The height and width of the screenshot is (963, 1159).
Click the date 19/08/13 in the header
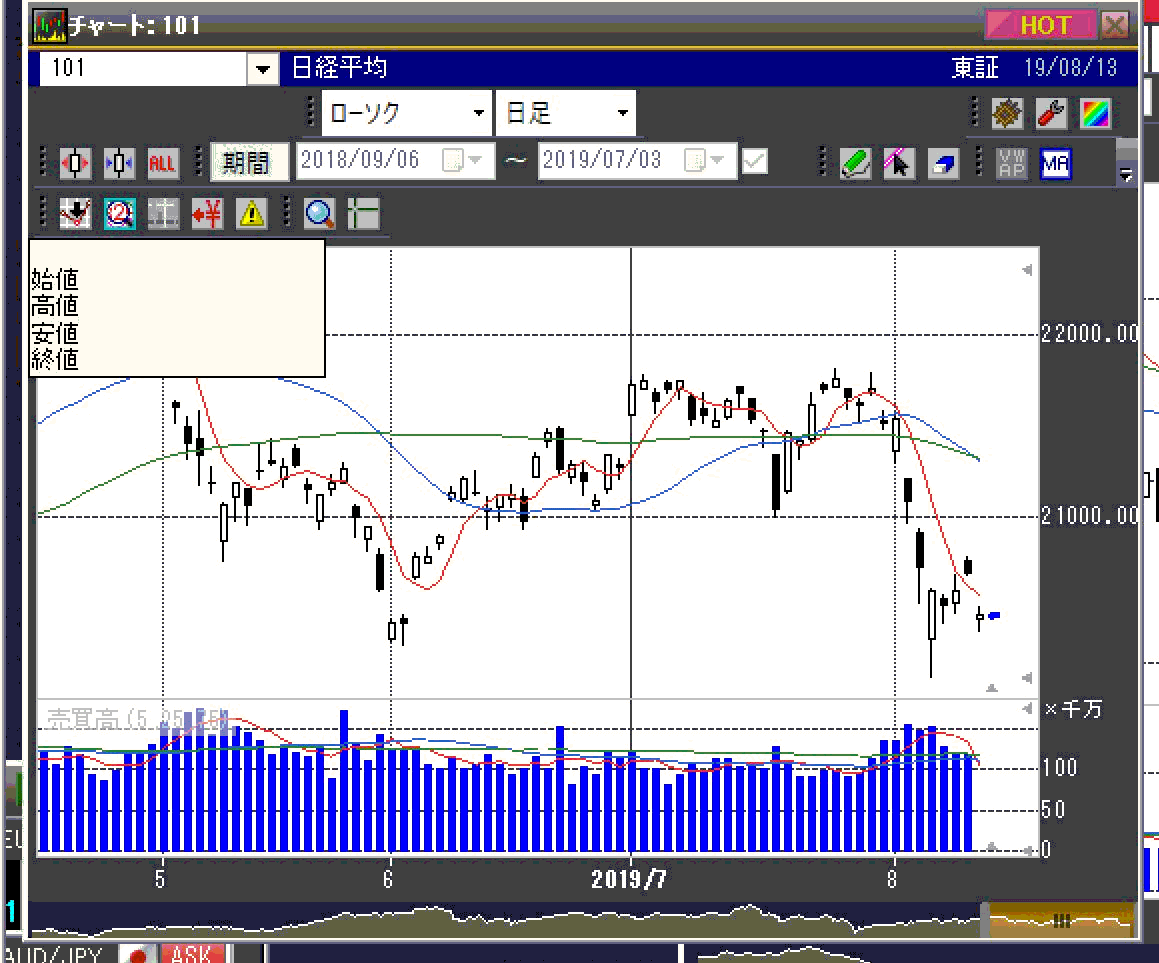(1070, 68)
